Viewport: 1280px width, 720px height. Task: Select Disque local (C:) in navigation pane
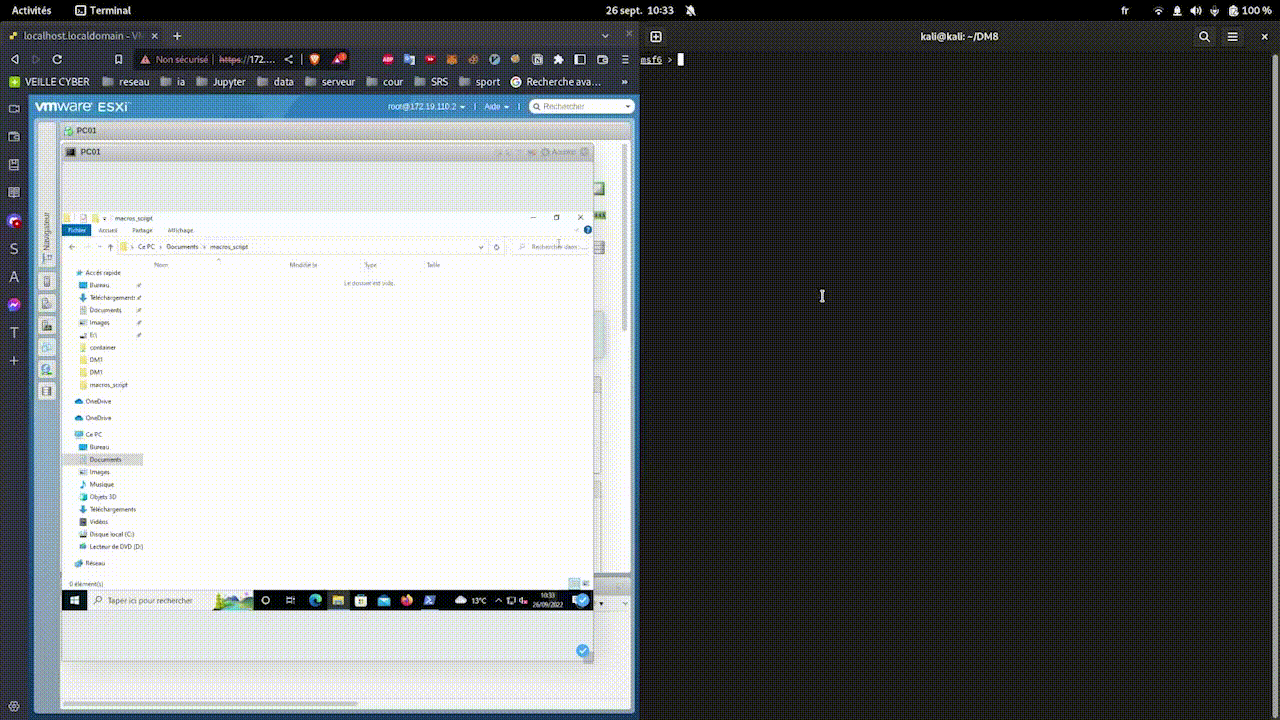click(111, 534)
